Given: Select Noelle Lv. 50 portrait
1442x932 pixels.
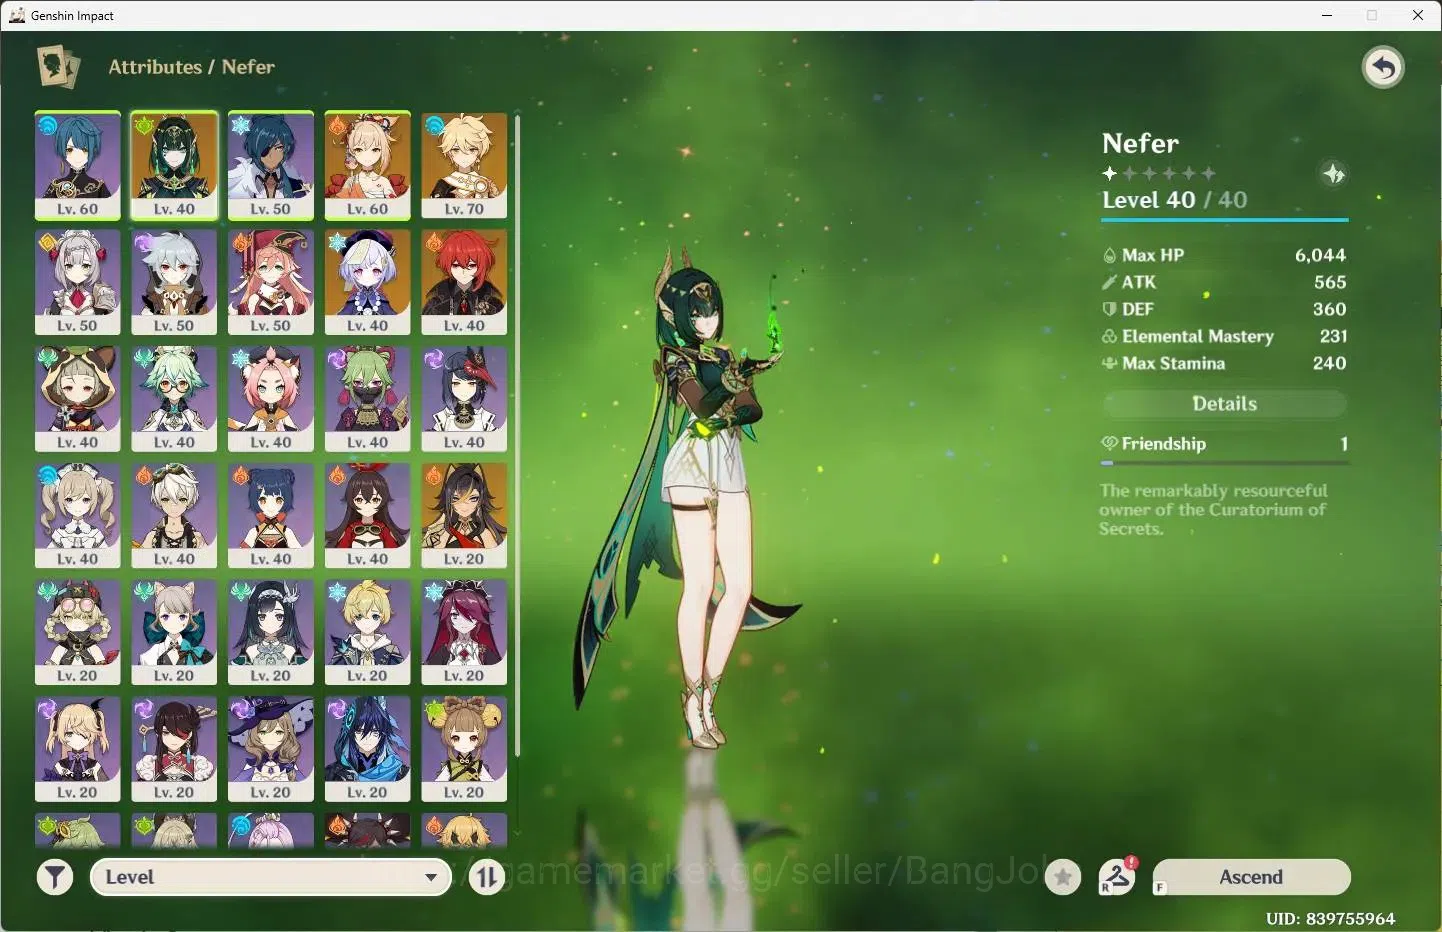Looking at the screenshot, I should pyautogui.click(x=78, y=282).
